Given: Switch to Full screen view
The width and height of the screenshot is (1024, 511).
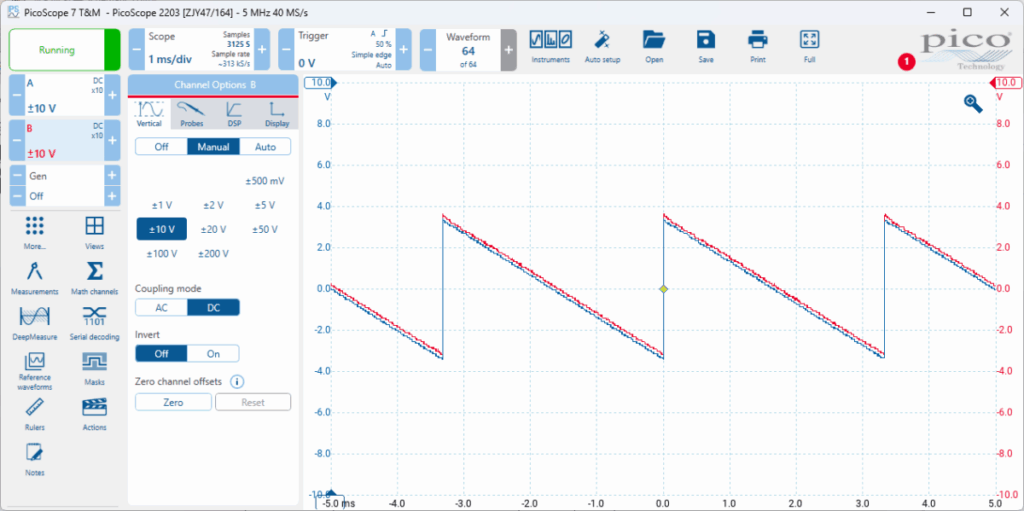Looking at the screenshot, I should click(810, 47).
